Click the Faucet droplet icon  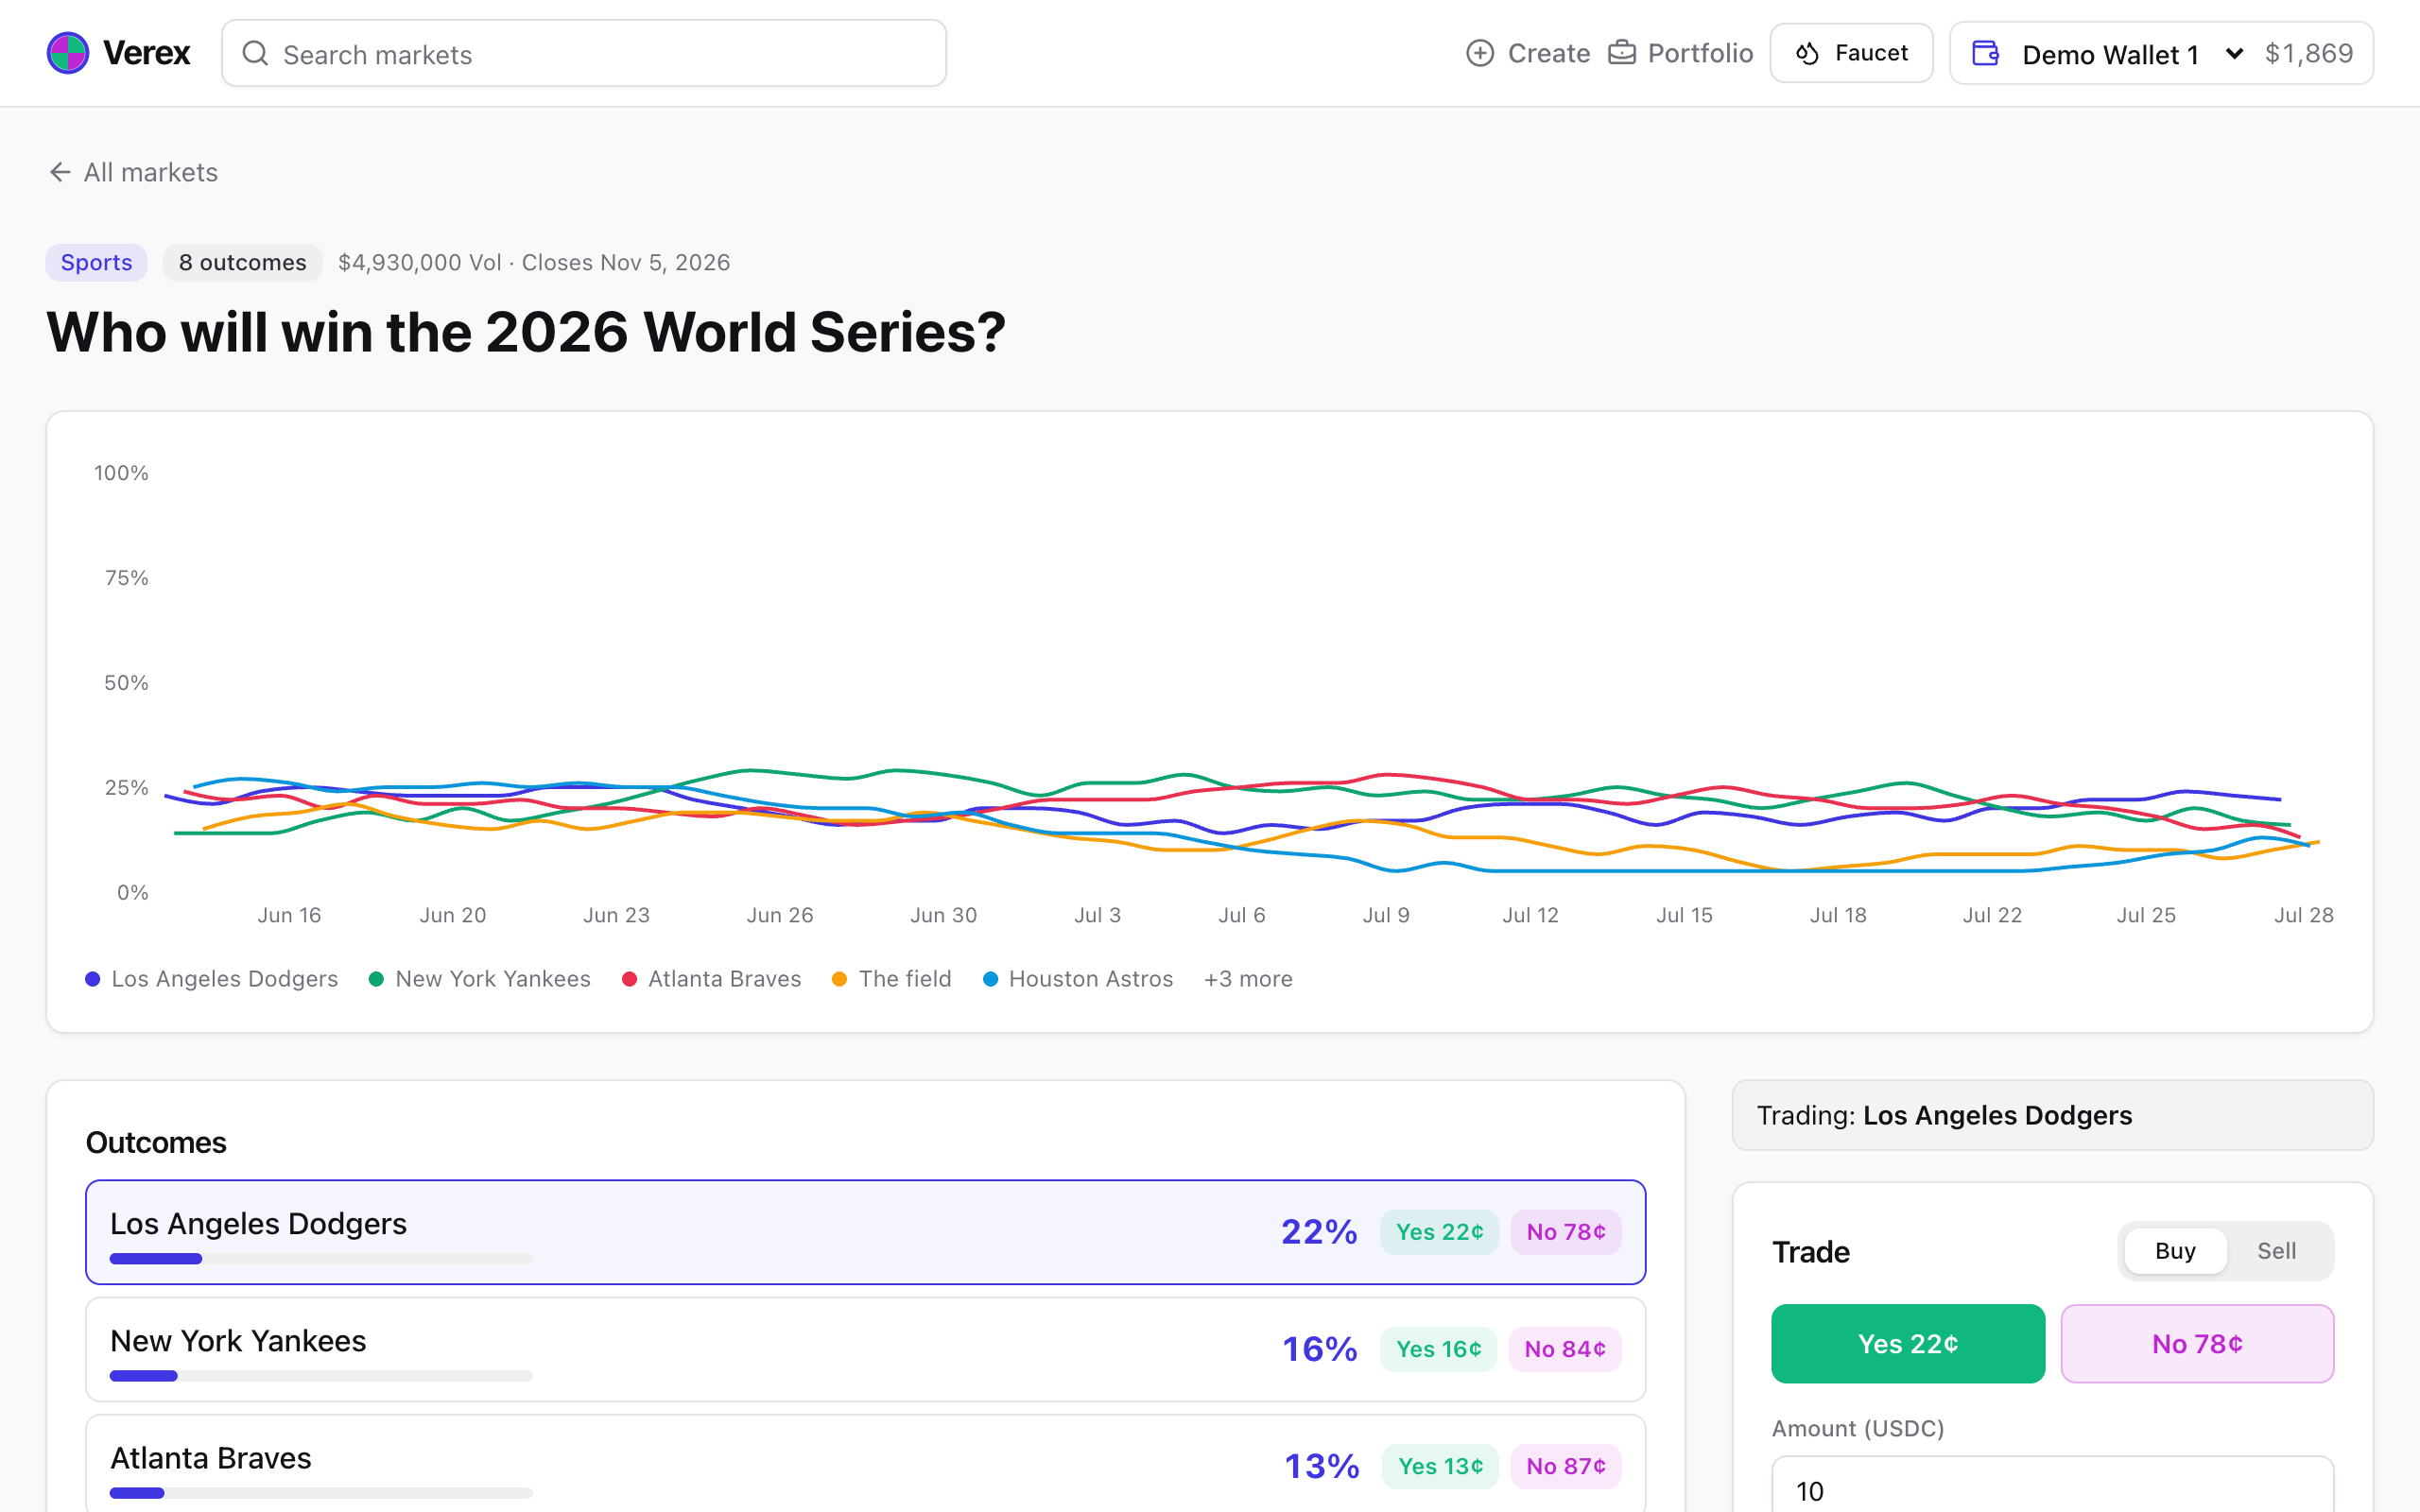click(x=1807, y=53)
